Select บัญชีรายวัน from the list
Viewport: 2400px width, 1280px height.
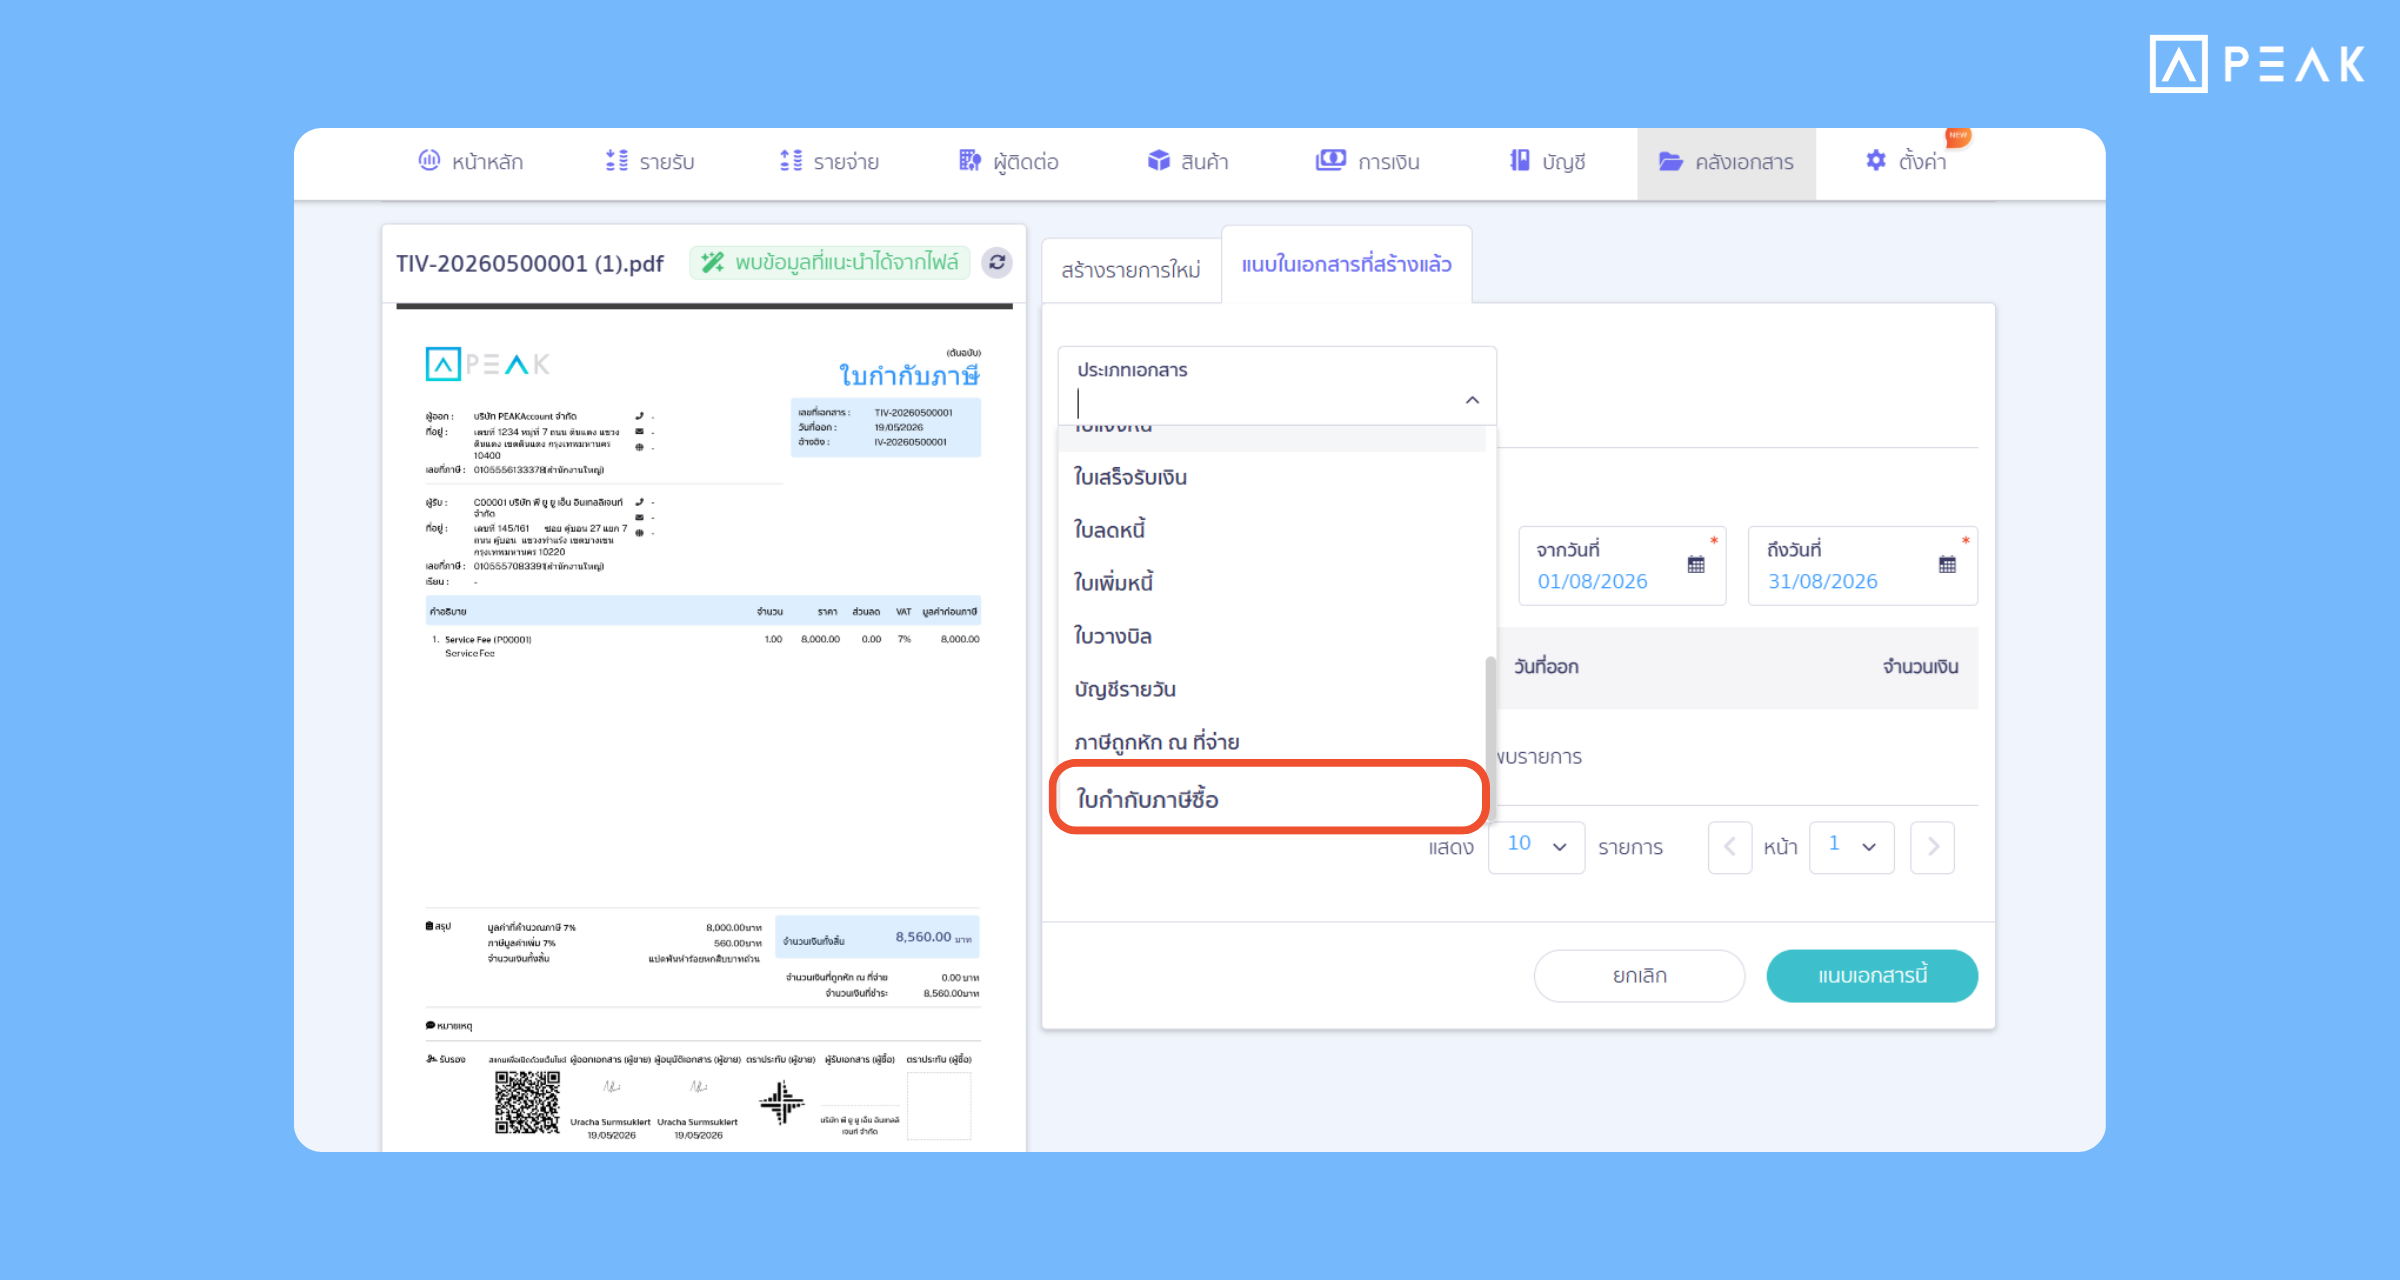click(1272, 689)
